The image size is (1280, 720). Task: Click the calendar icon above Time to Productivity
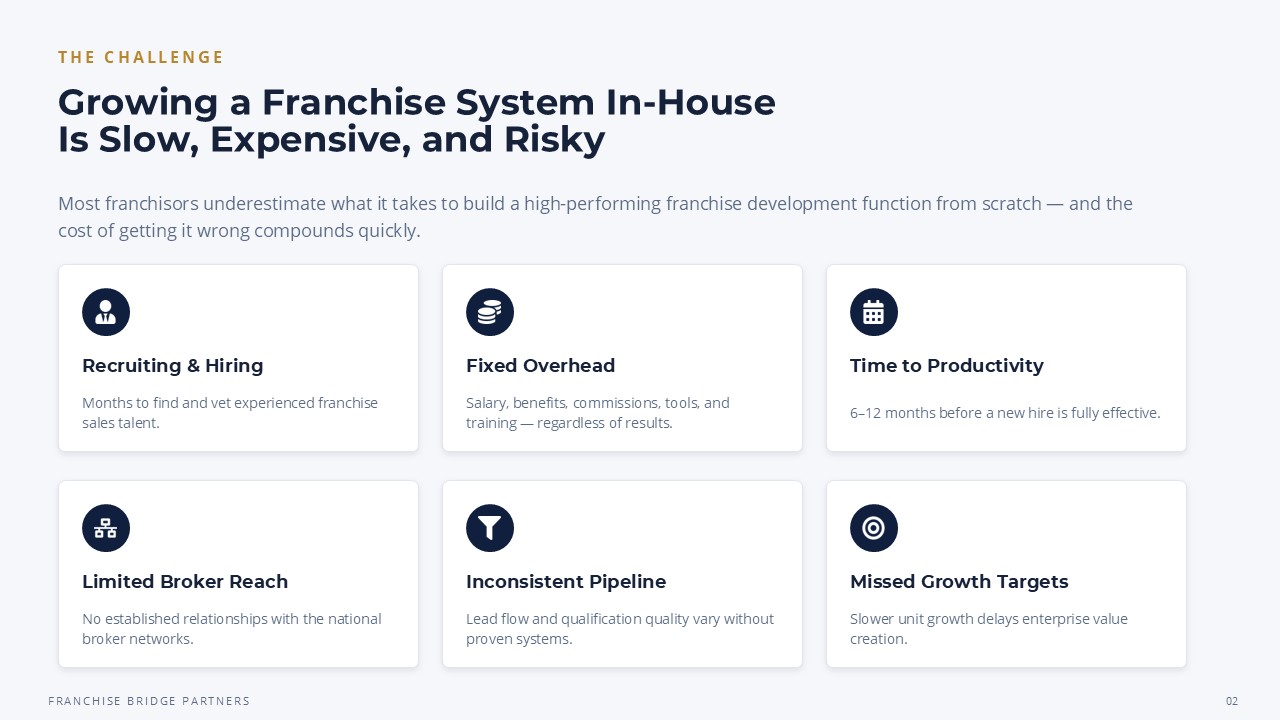coord(874,312)
